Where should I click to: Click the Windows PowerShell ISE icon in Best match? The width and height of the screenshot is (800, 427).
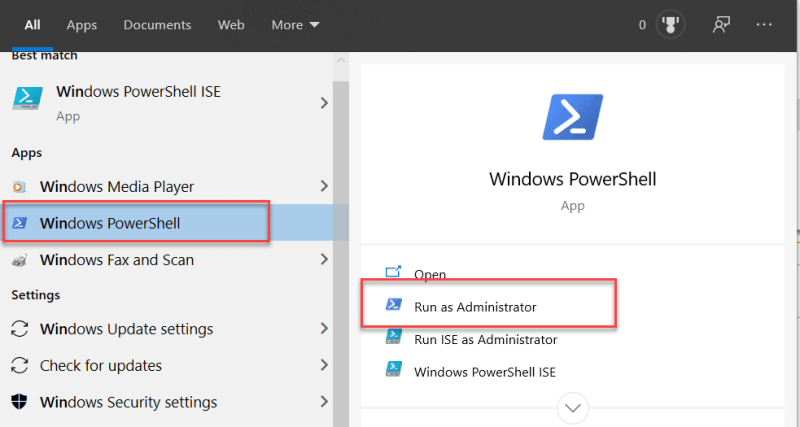[x=28, y=98]
